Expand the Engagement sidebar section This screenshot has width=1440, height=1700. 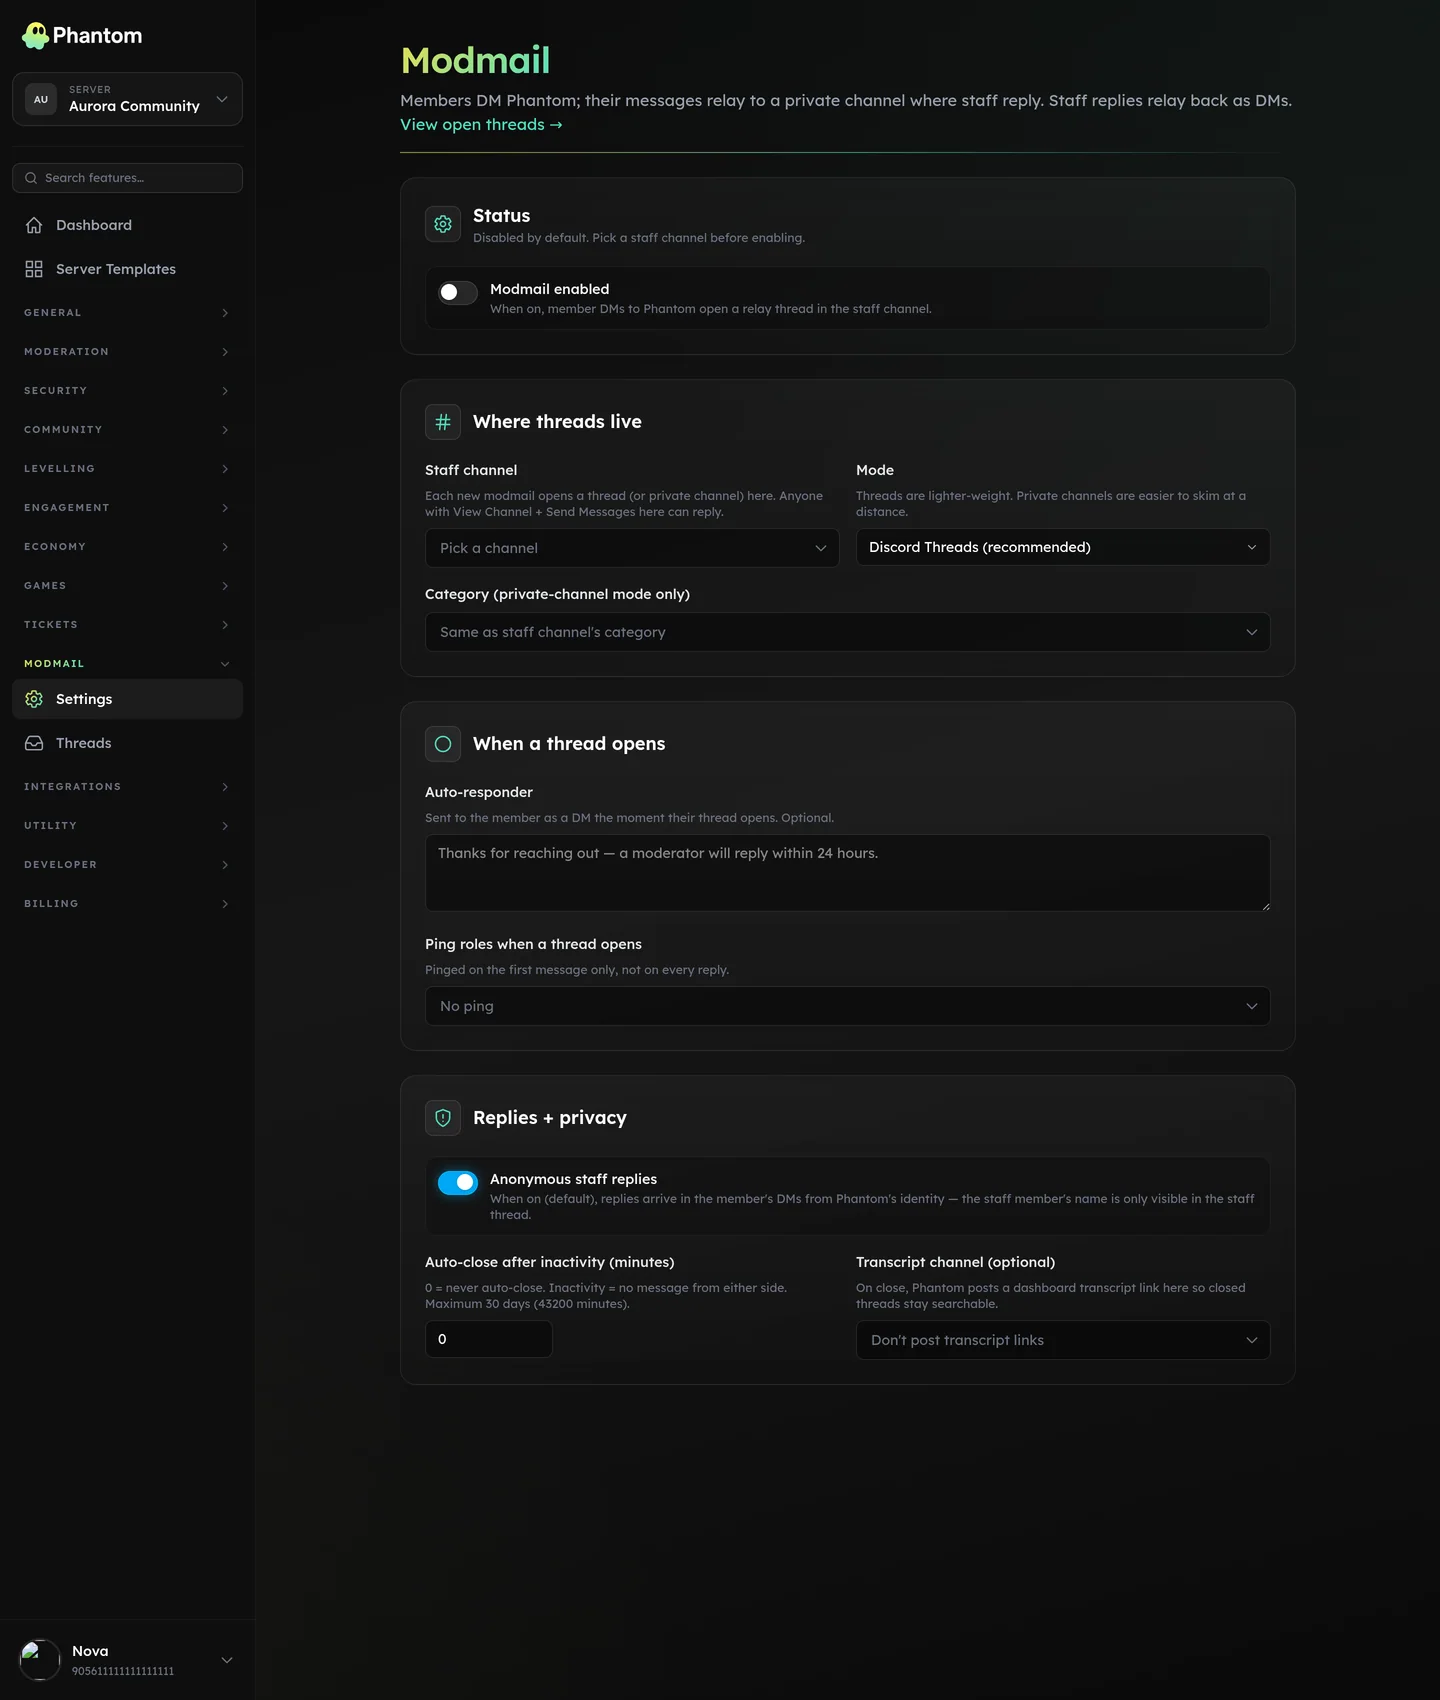pyautogui.click(x=127, y=508)
